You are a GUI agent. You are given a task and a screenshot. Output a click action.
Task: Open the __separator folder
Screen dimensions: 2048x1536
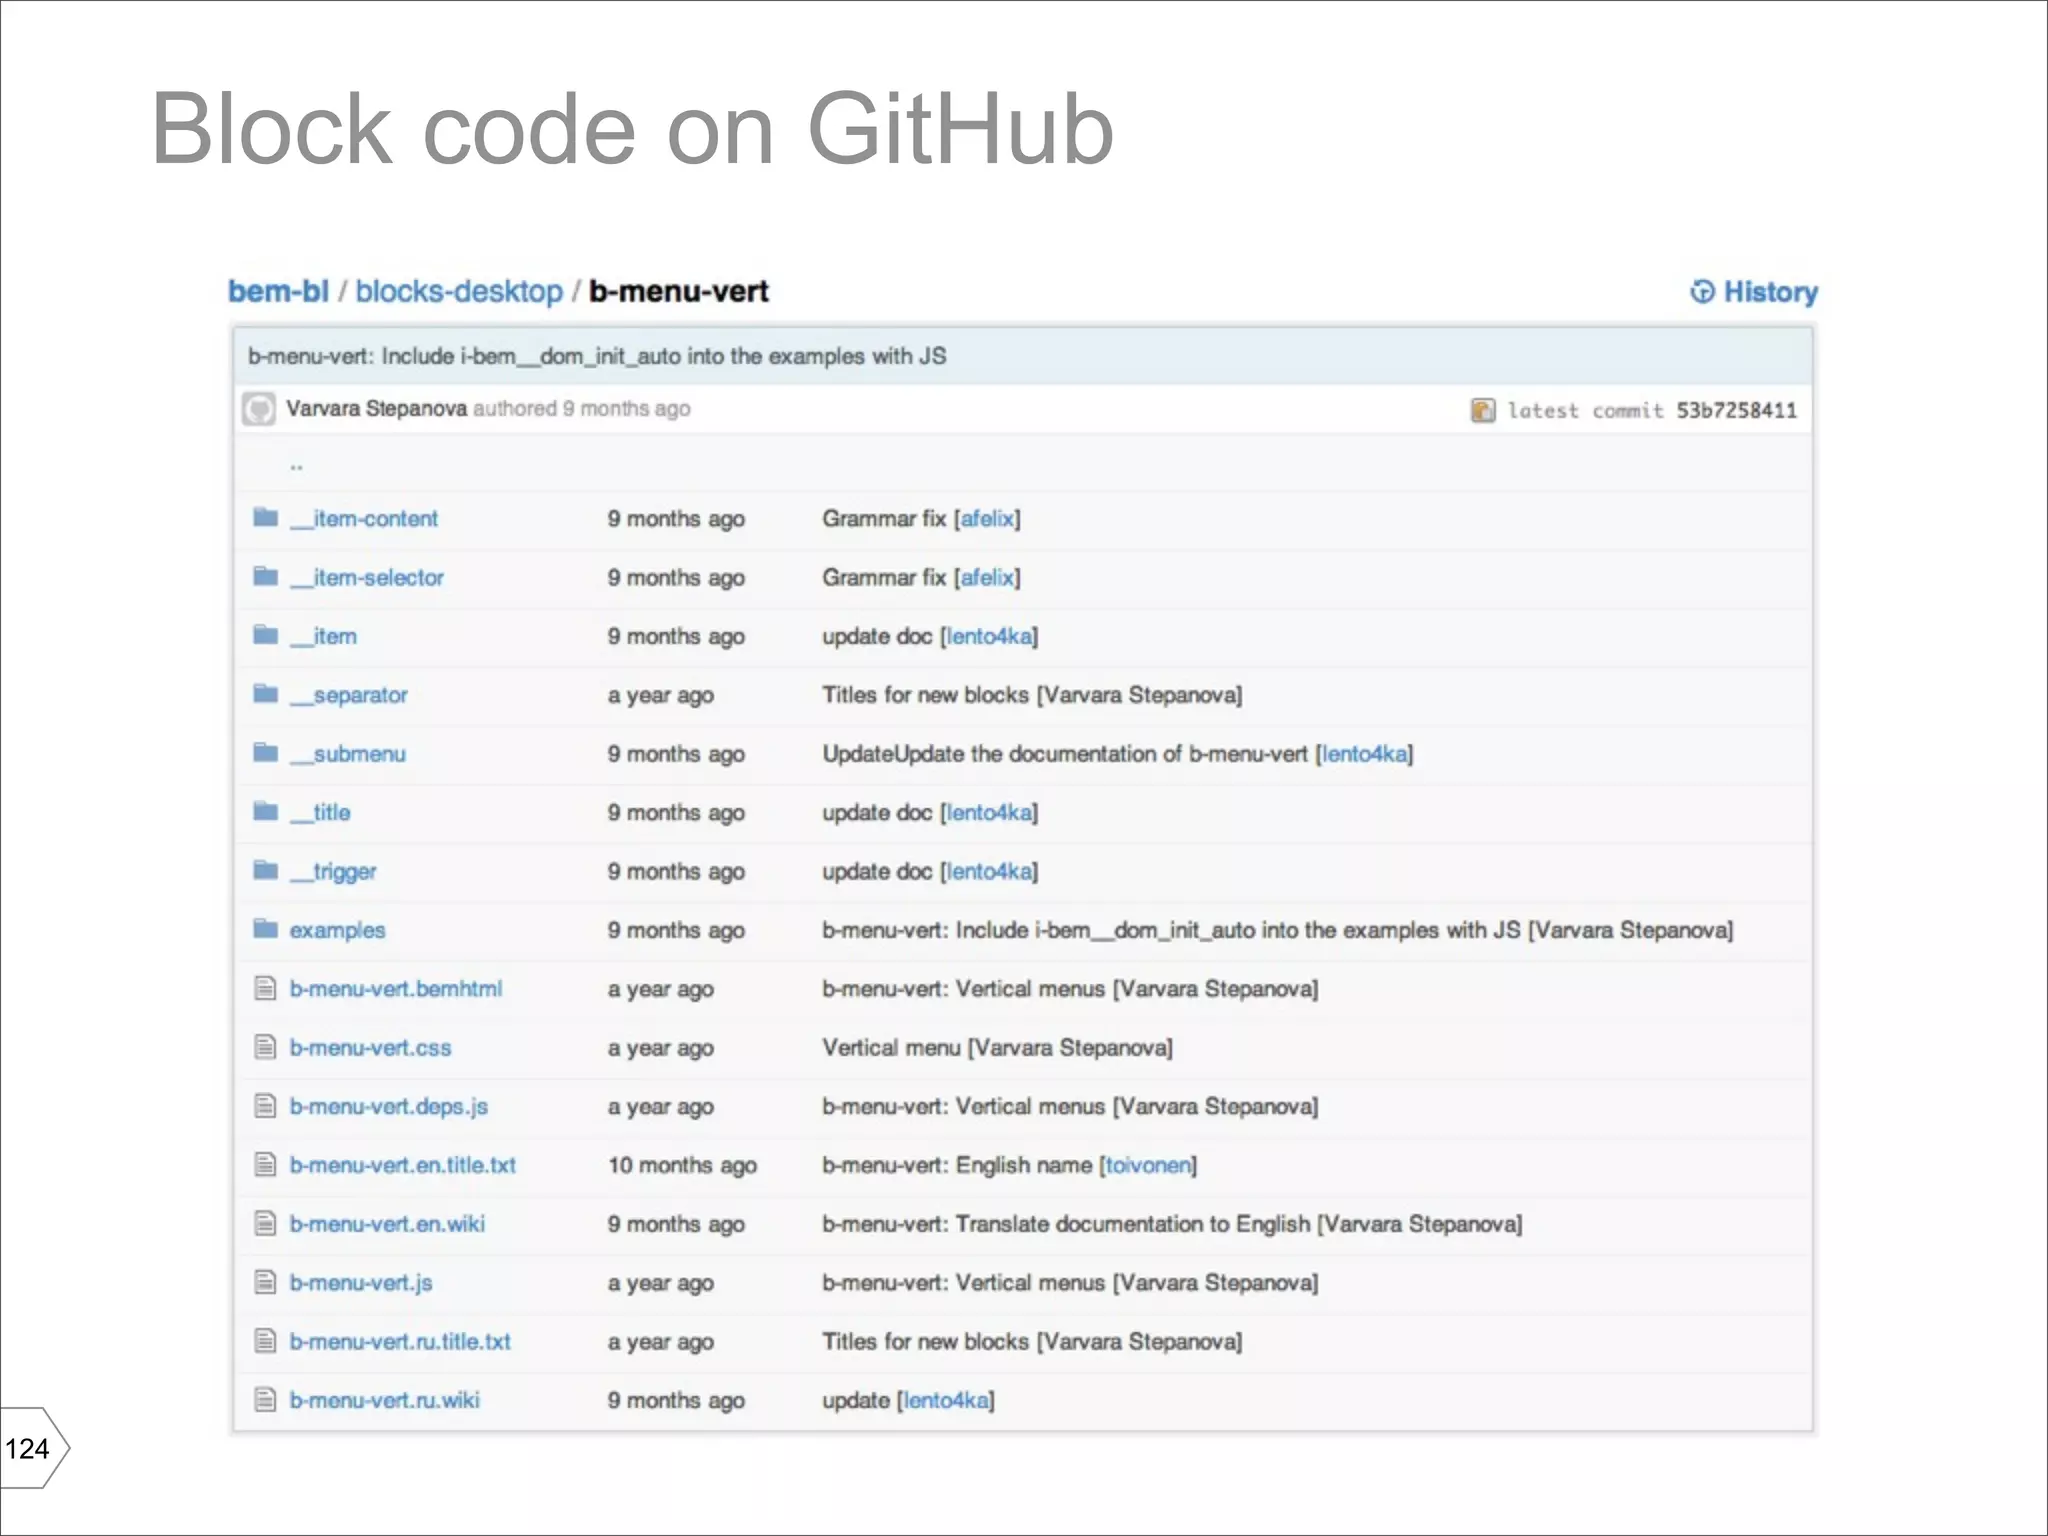pyautogui.click(x=349, y=695)
